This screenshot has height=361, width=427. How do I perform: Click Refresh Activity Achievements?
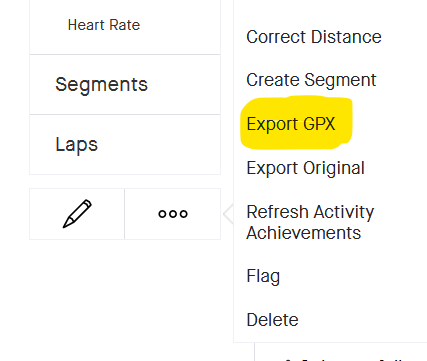310,222
